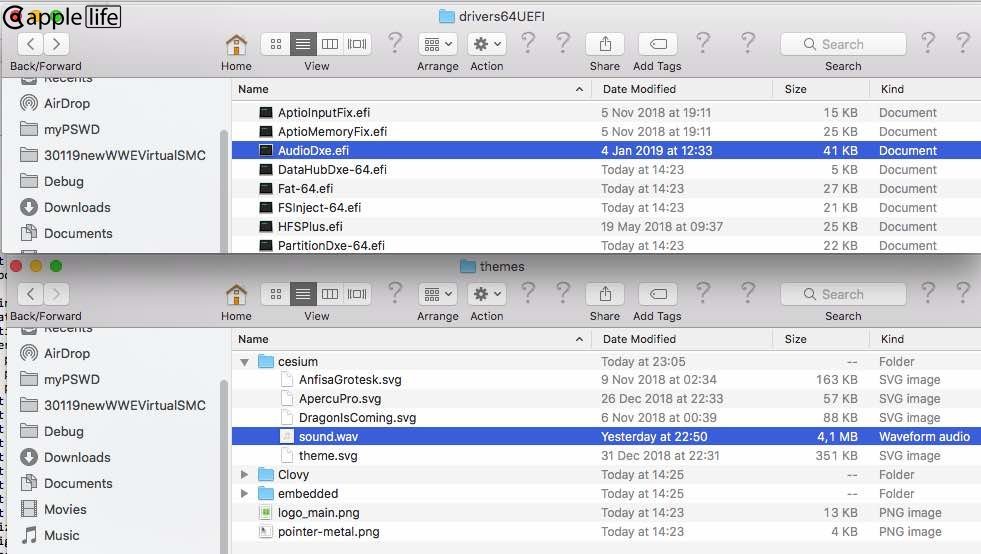The height and width of the screenshot is (554, 981).
Task: Switch drivers64UEFI window to column view
Action: [330, 44]
